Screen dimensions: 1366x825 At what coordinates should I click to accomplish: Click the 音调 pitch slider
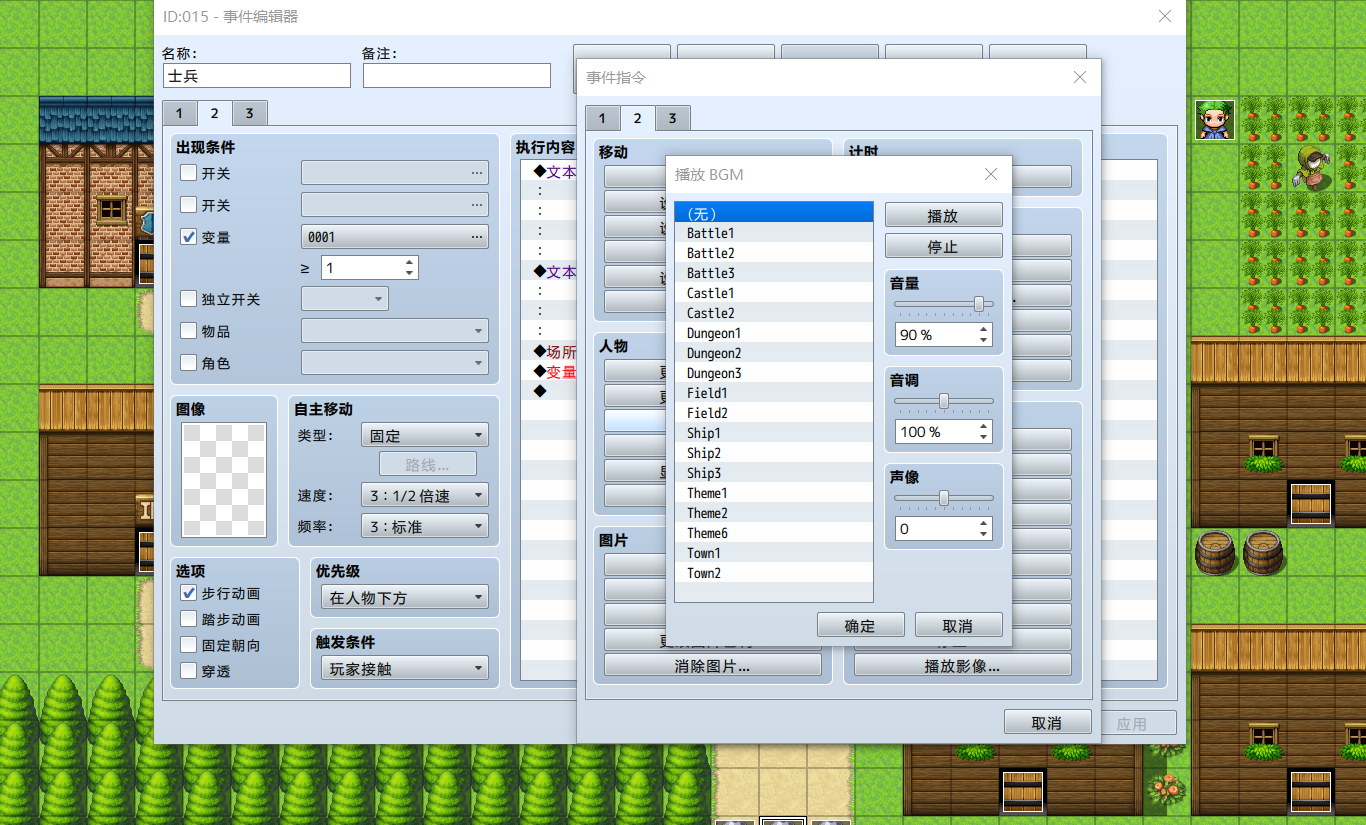[x=944, y=401]
